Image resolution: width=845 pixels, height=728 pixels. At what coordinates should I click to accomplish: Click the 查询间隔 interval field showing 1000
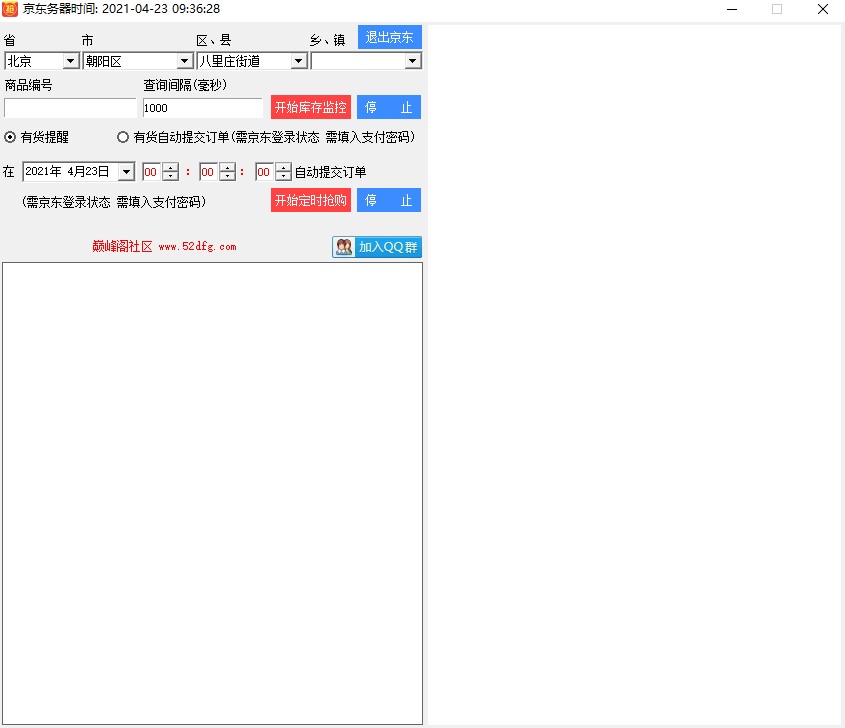pyautogui.click(x=202, y=108)
